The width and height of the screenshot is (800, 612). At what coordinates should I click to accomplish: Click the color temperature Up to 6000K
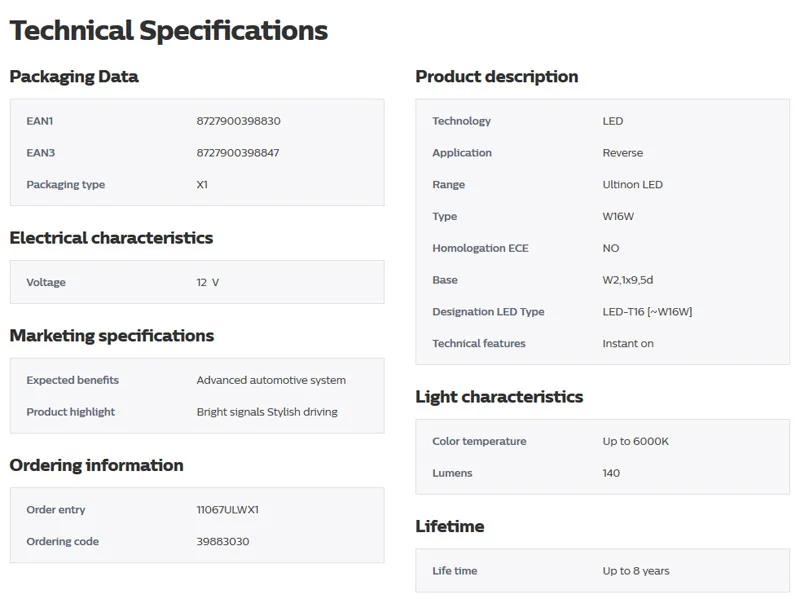click(x=635, y=441)
